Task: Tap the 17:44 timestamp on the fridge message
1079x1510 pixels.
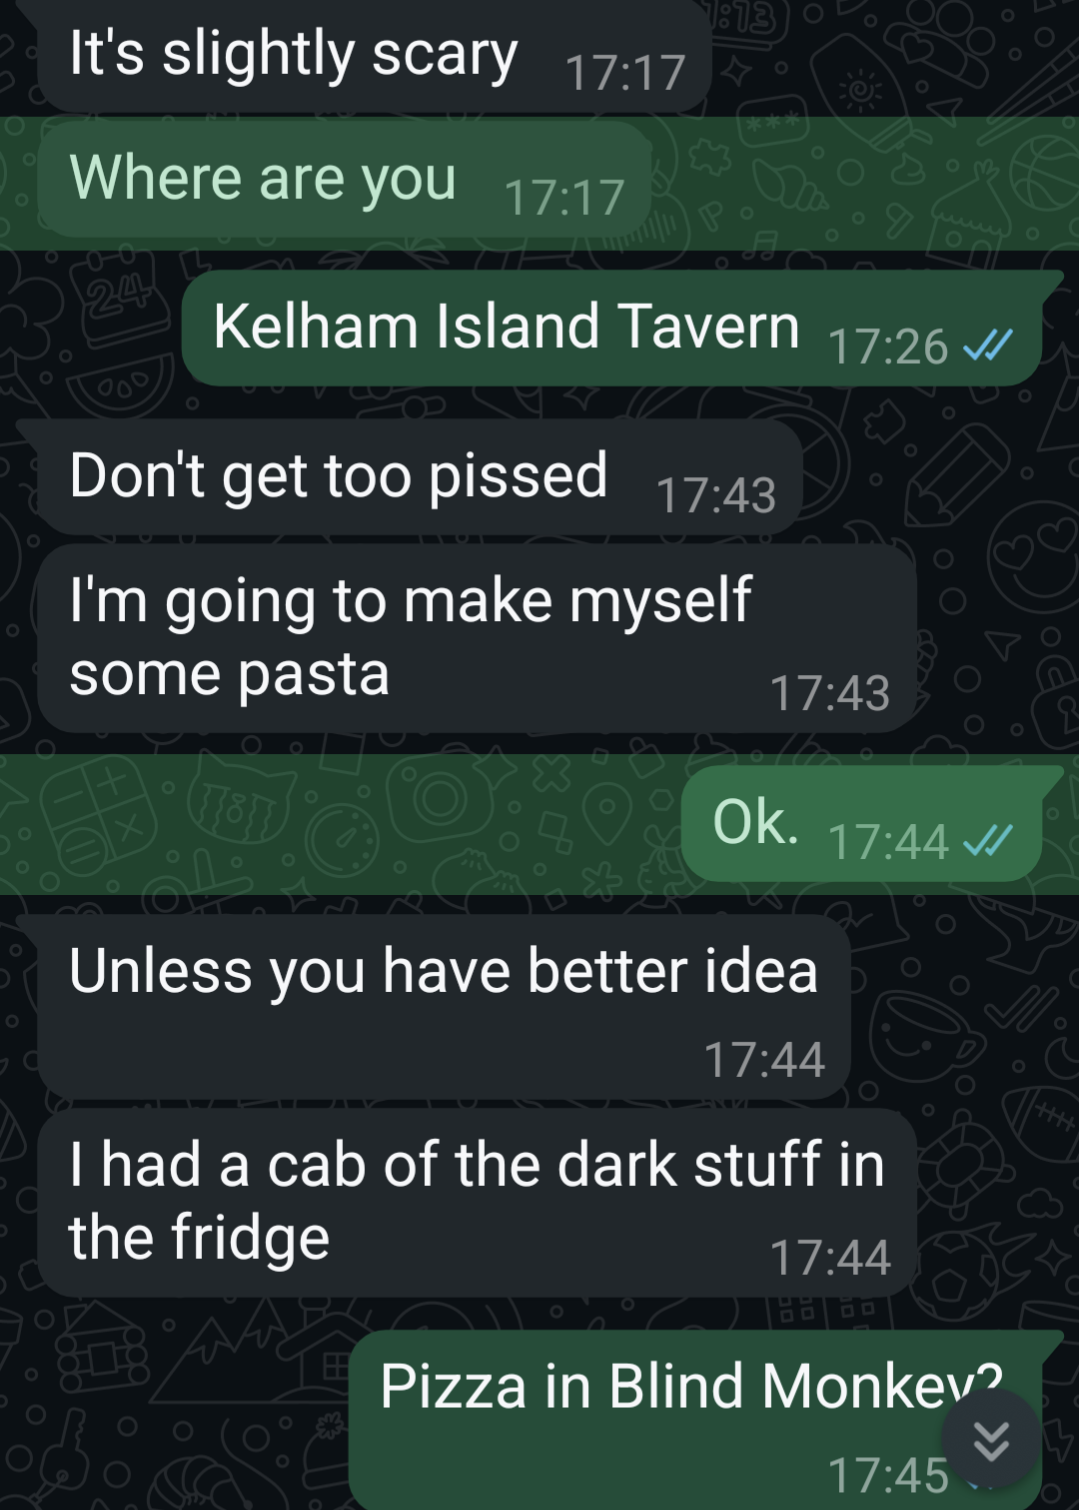Action: pyautogui.click(x=830, y=1258)
